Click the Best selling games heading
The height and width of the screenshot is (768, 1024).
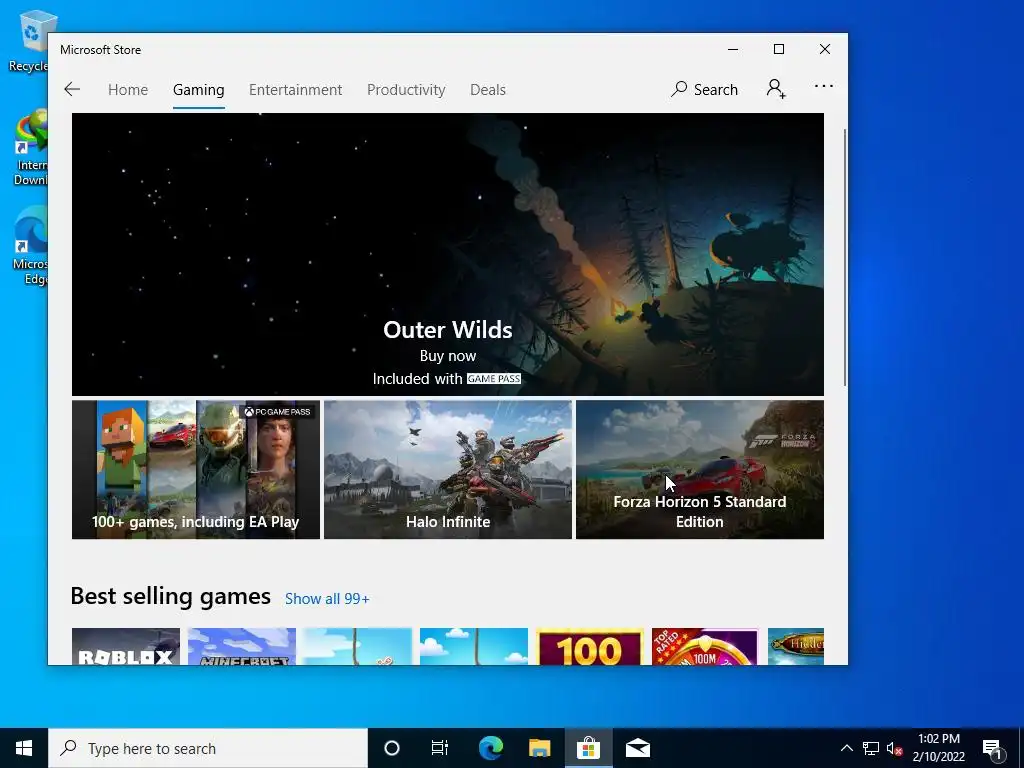(170, 596)
